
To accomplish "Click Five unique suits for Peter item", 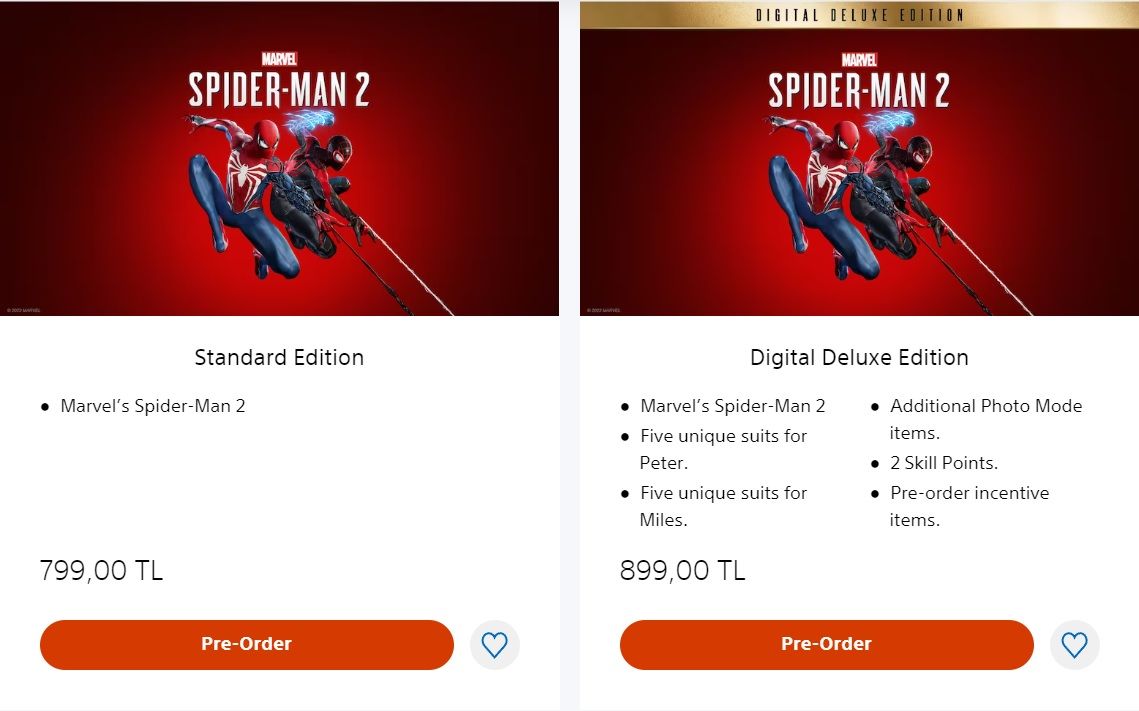I will click(723, 450).
